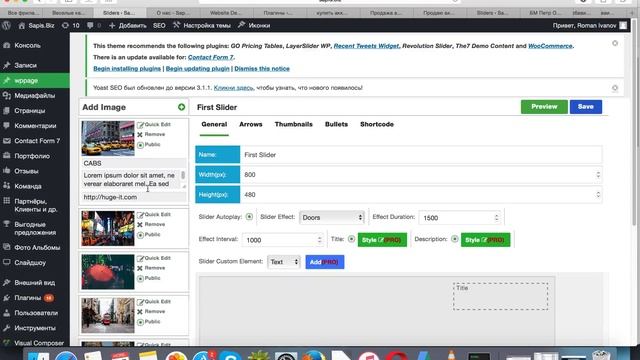
Task: Click the Description Style PRO button
Action: (x=485, y=240)
